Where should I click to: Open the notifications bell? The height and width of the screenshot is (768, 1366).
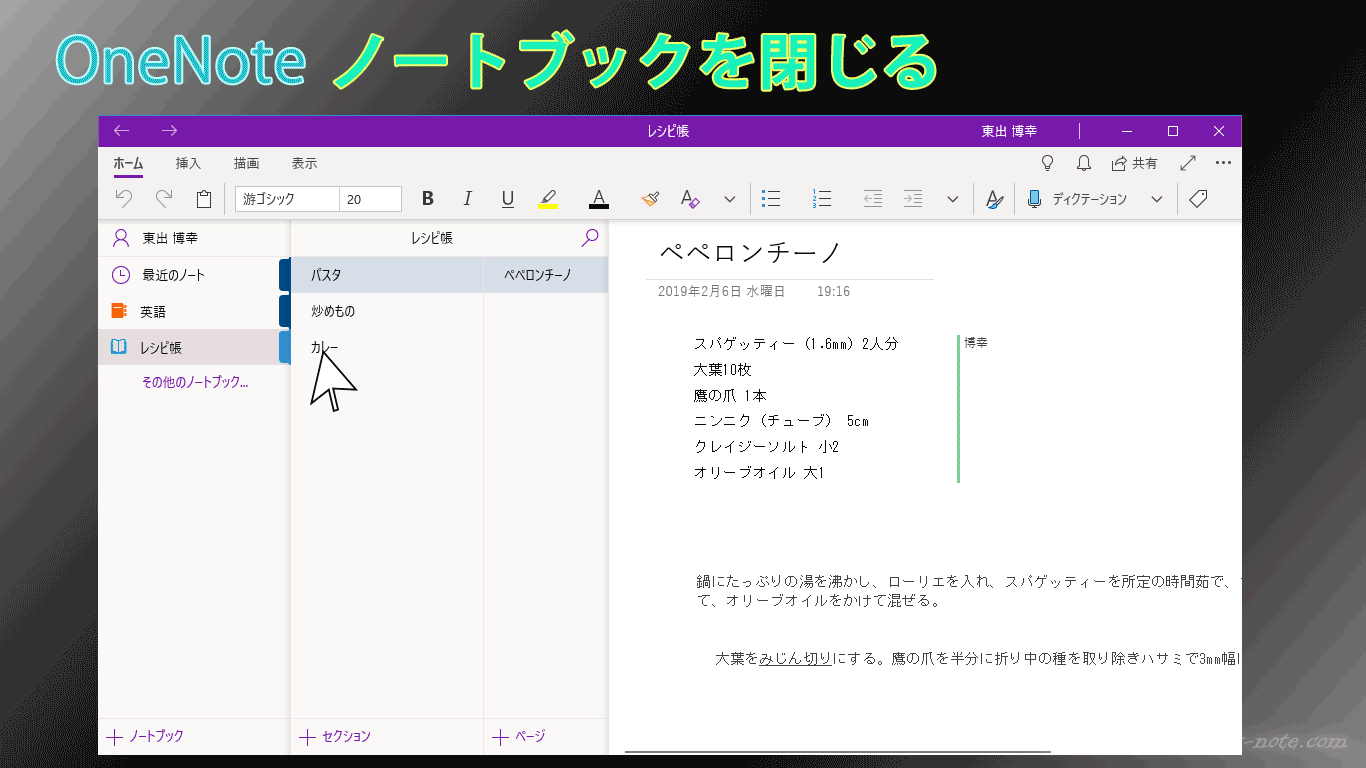(1083, 163)
